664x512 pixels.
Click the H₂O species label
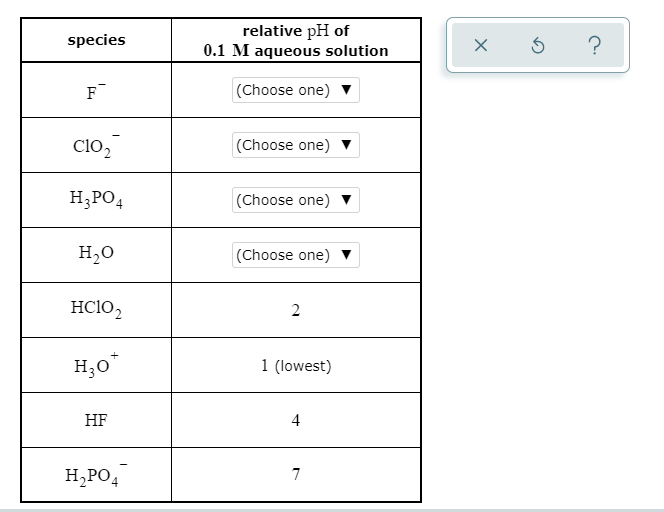96,254
